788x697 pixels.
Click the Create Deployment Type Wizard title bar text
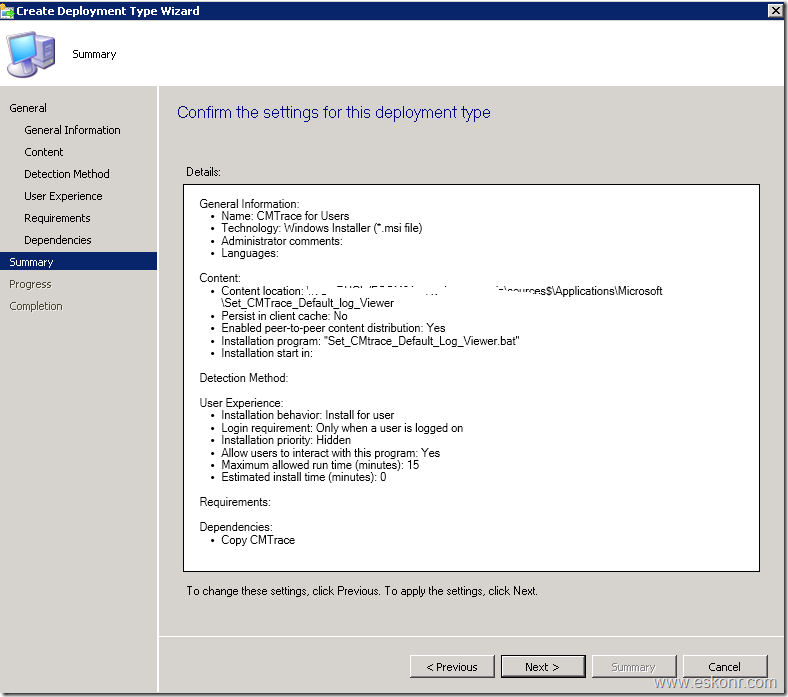[x=108, y=11]
